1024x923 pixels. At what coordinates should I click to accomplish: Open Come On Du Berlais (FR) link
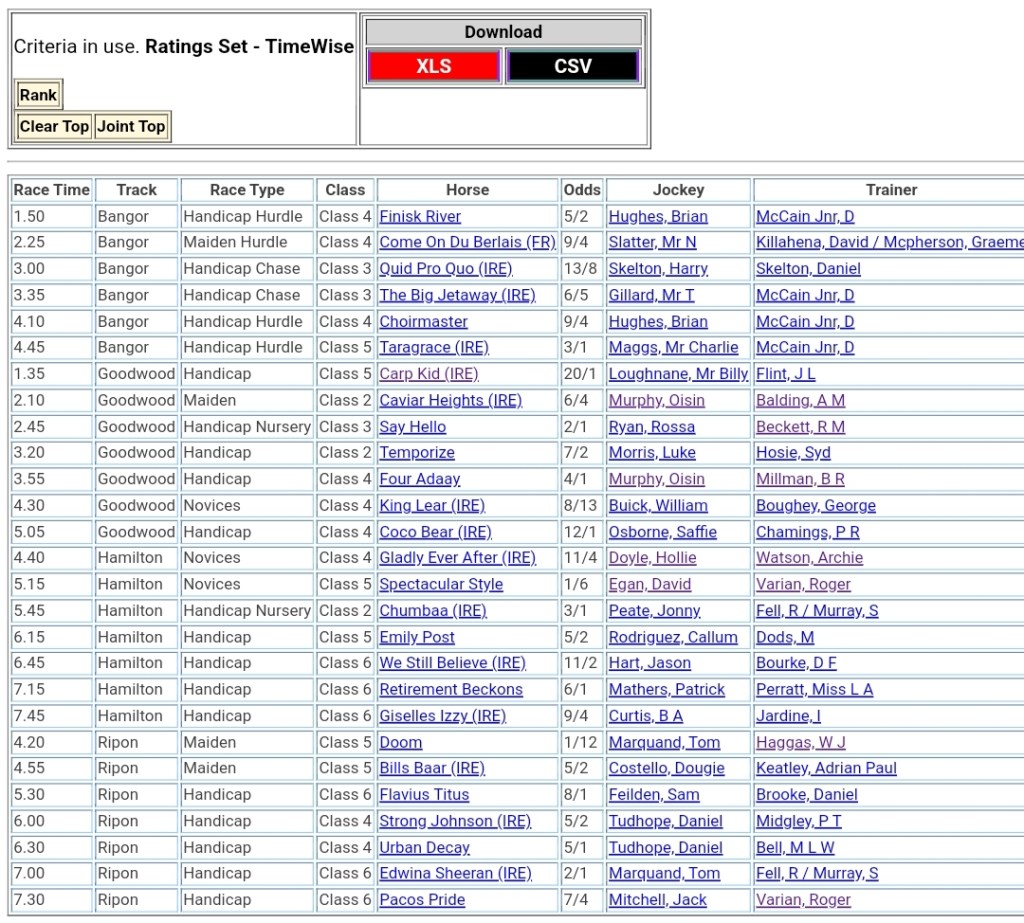(467, 242)
